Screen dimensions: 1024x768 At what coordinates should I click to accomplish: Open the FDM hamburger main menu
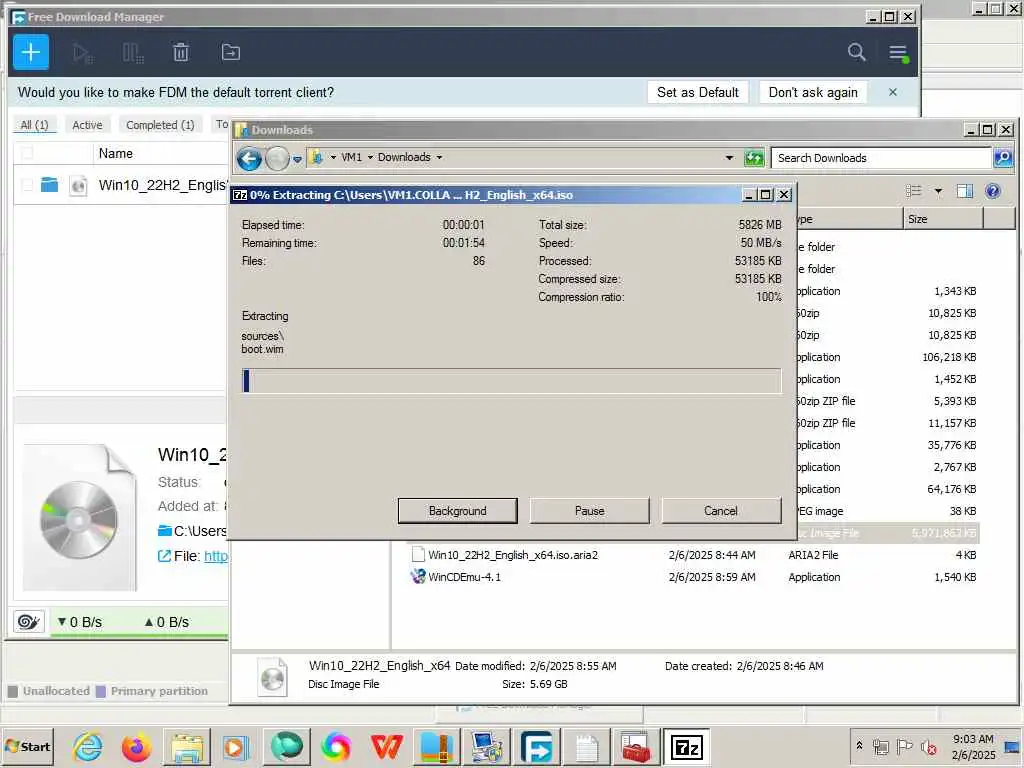899,52
